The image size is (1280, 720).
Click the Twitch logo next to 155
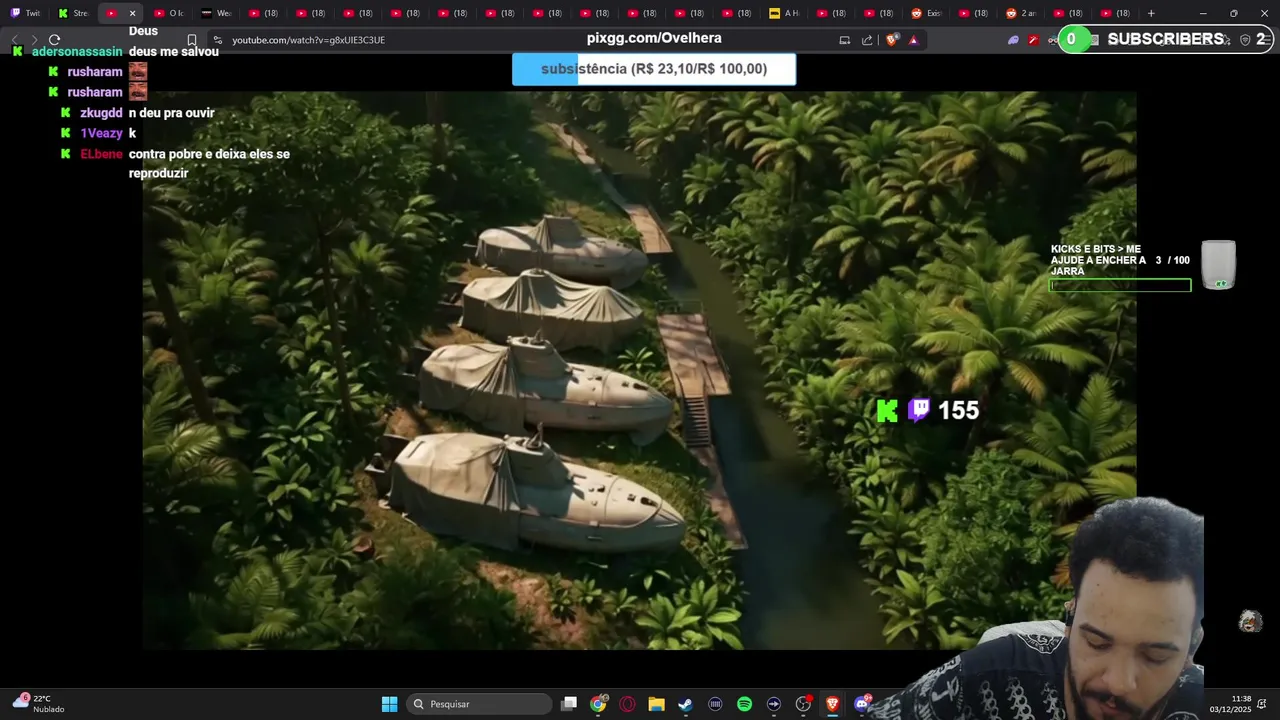pos(919,410)
